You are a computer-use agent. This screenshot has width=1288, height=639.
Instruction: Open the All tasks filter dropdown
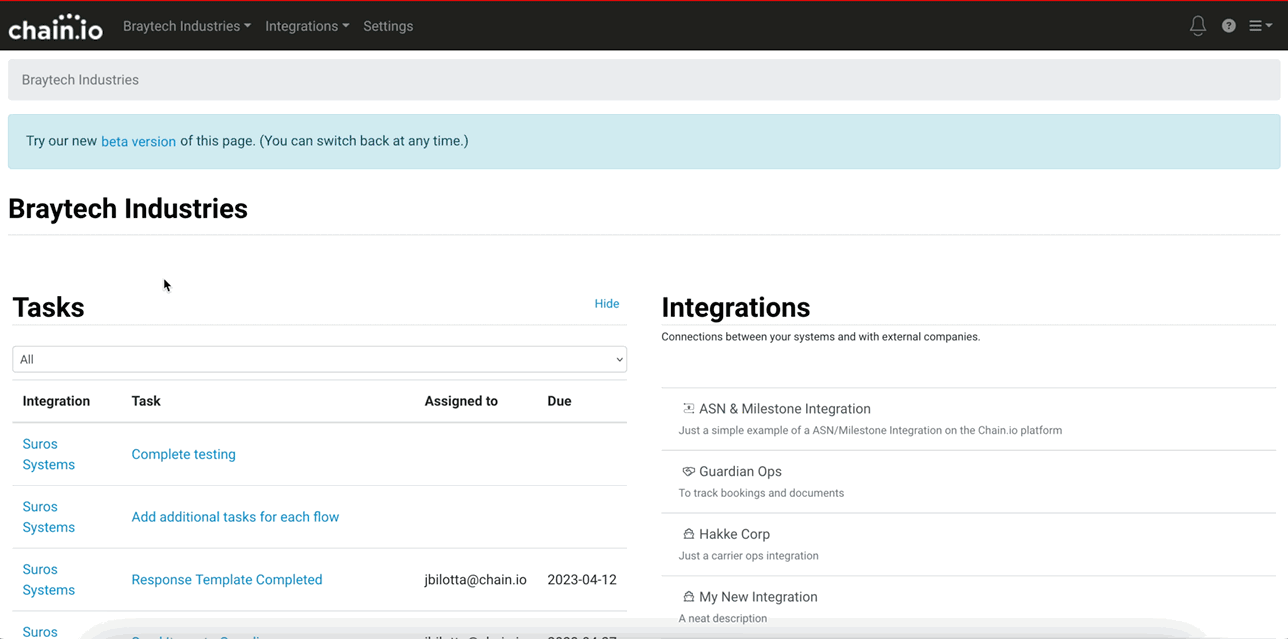tap(319, 359)
